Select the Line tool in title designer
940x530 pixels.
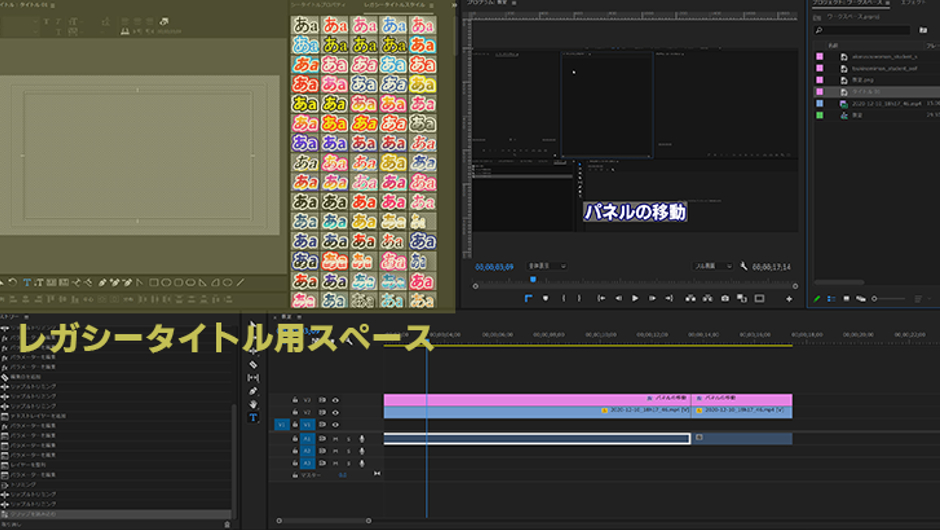coord(240,282)
